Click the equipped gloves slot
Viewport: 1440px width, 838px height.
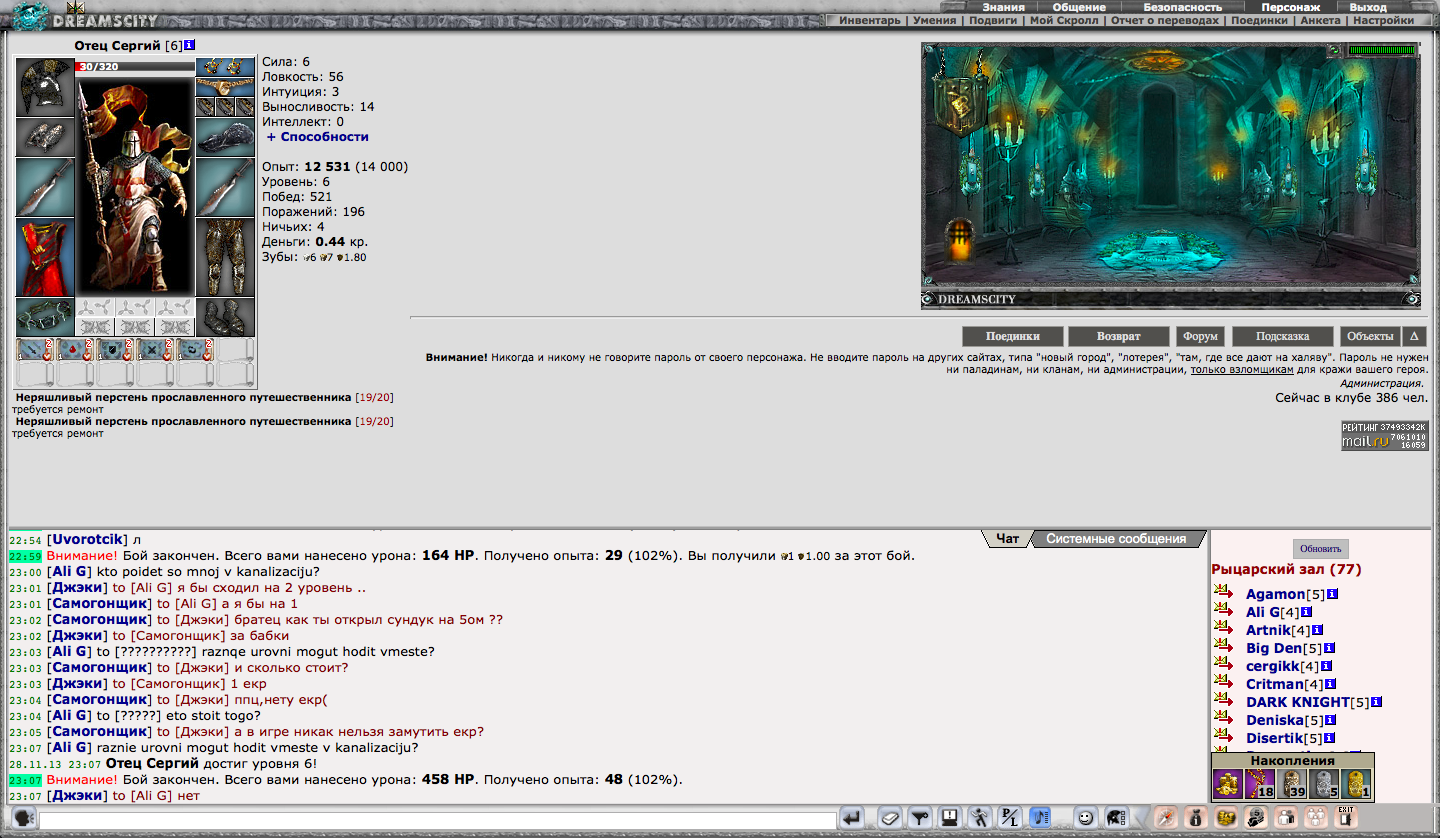point(225,137)
